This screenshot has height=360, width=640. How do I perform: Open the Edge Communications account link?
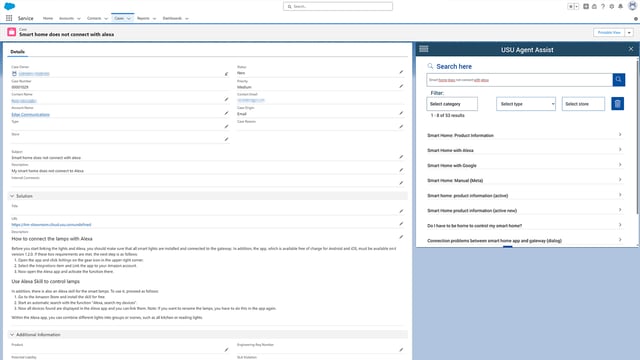click(x=30, y=115)
